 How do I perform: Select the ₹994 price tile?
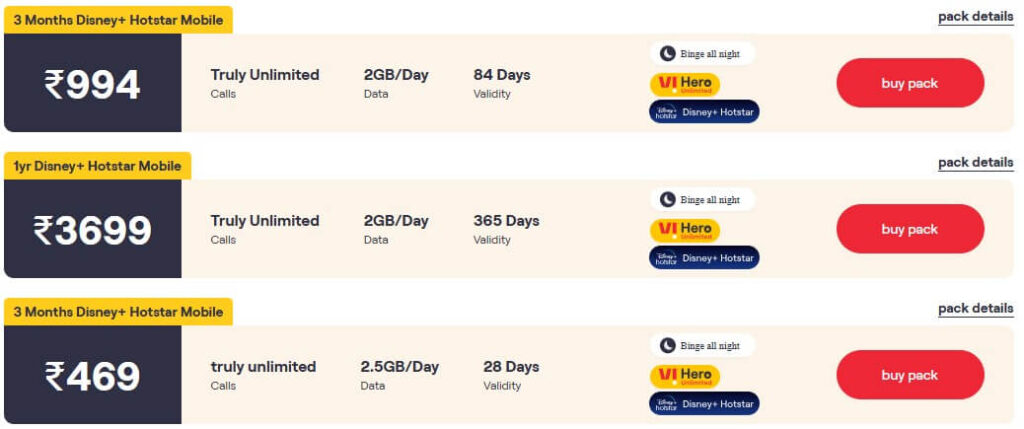click(92, 83)
